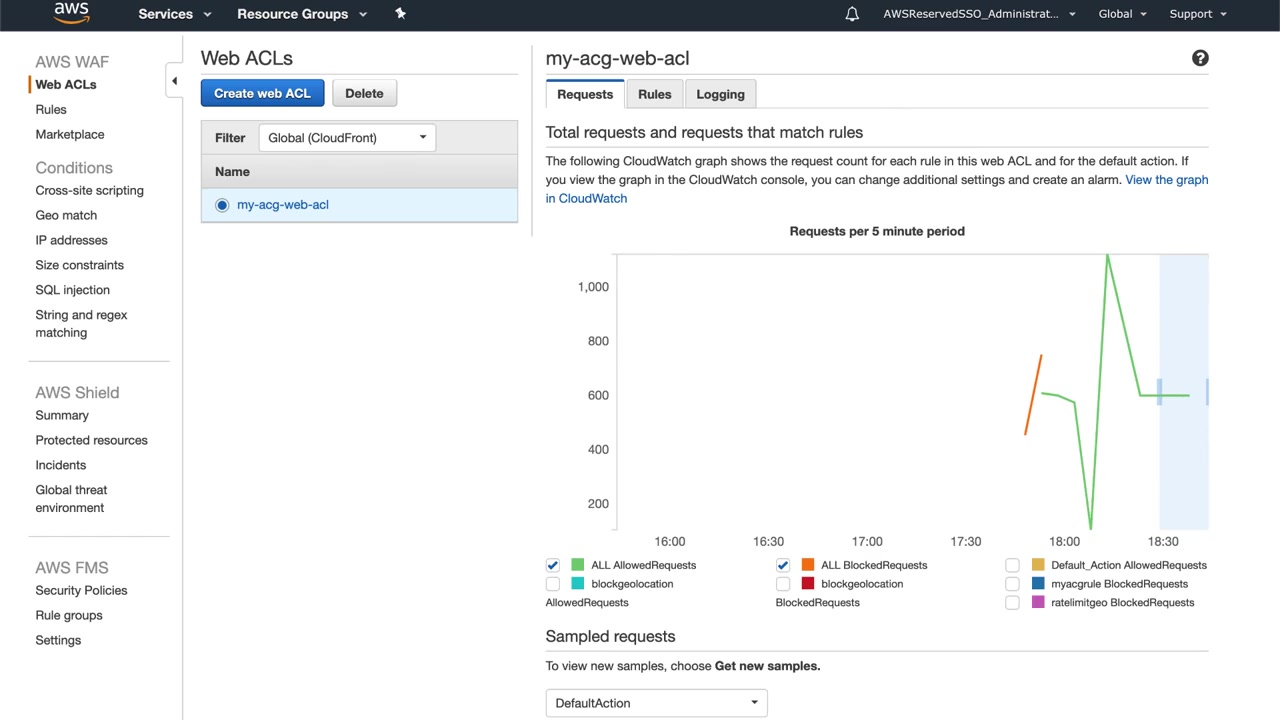Open the DefaultAction sampled requests dropdown
The image size is (1280, 720).
click(x=656, y=703)
